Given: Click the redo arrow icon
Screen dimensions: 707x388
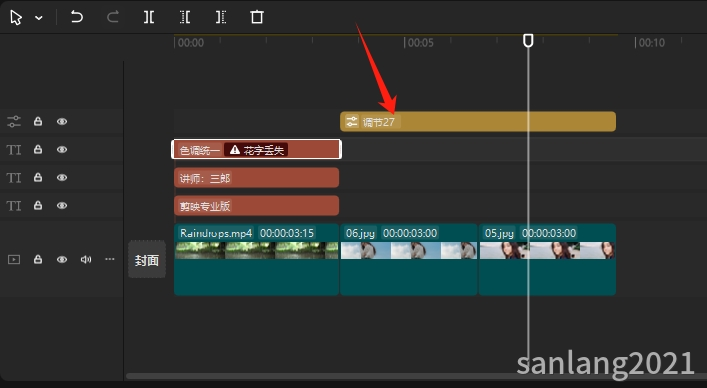Looking at the screenshot, I should [112, 17].
